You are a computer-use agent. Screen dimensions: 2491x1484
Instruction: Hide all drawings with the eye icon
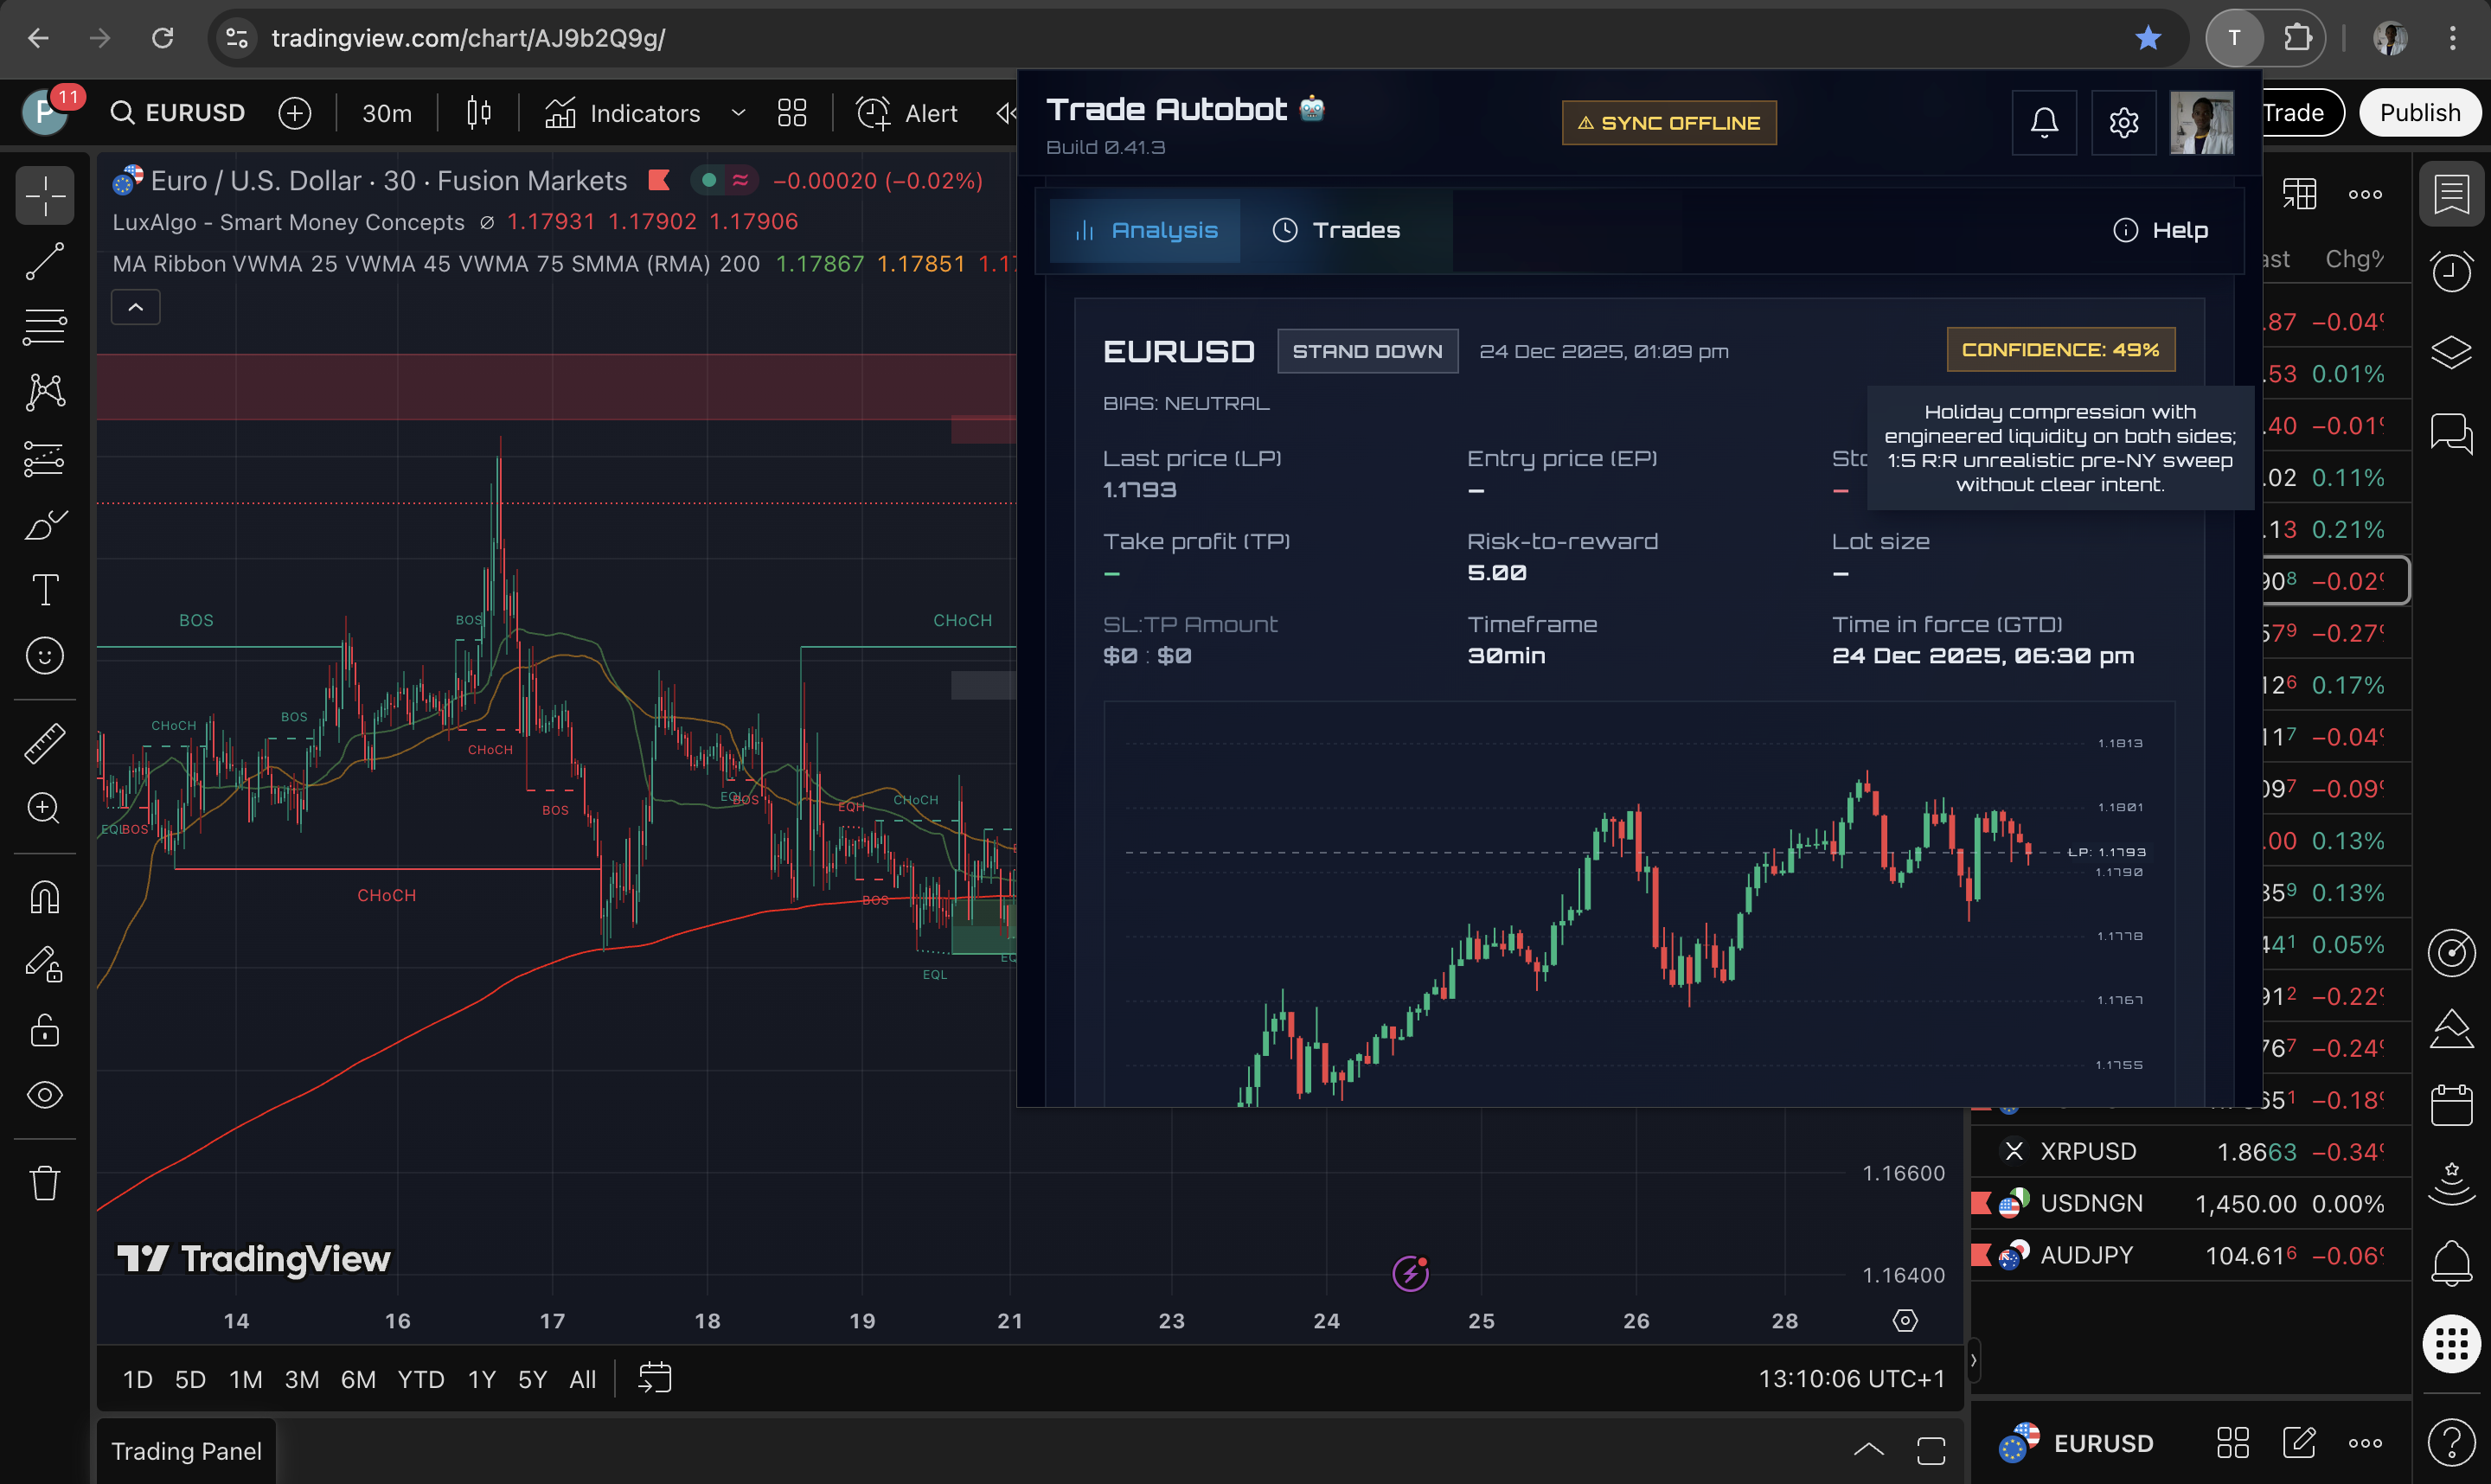click(44, 1095)
